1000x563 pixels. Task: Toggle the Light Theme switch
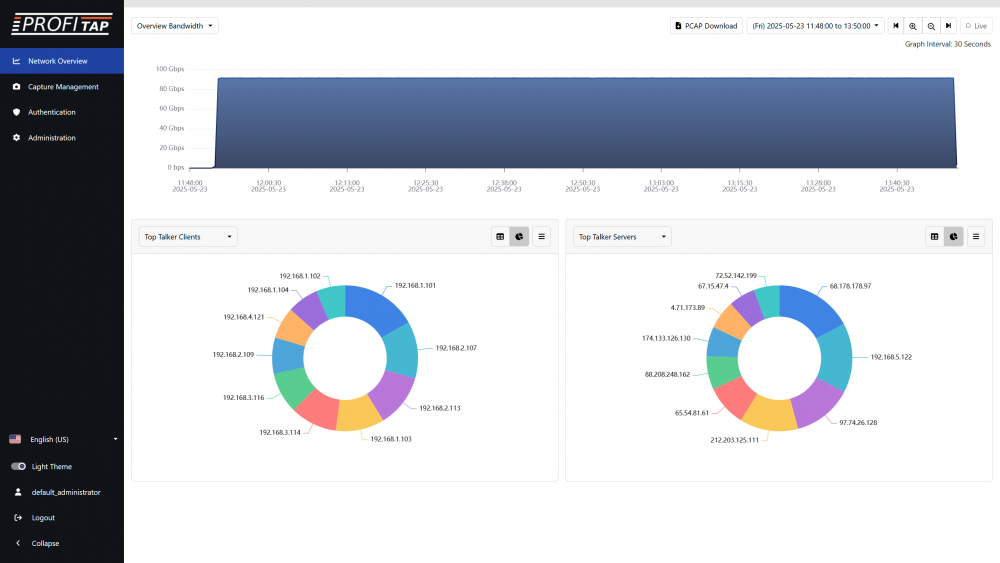coord(18,467)
